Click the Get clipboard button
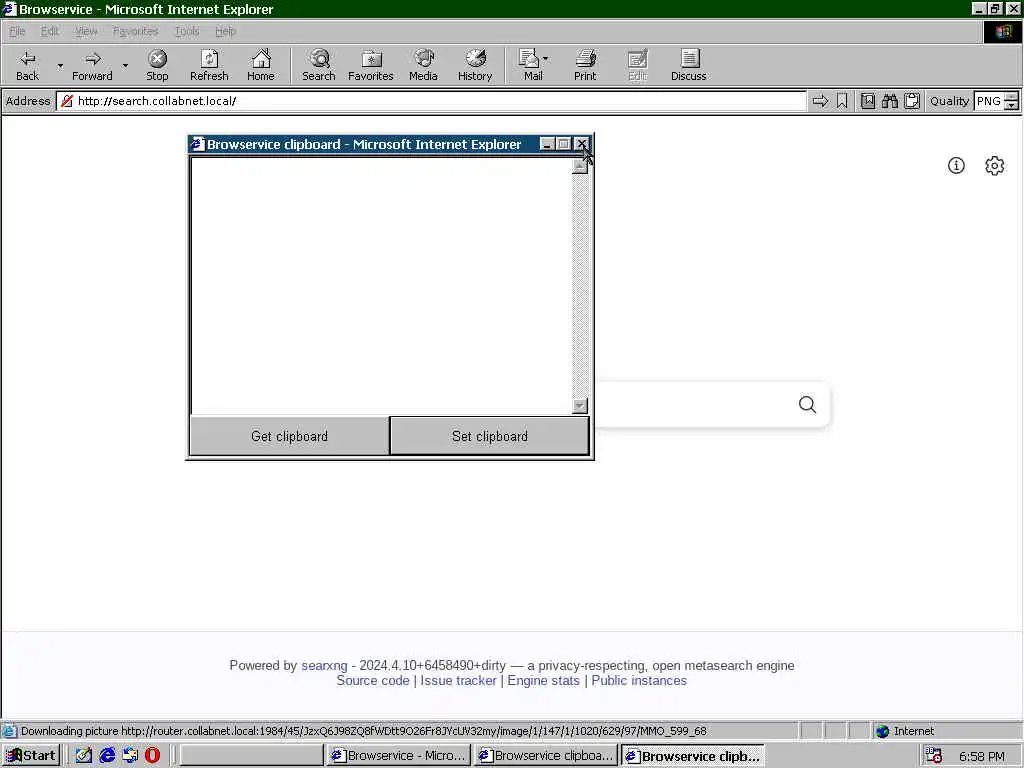The width and height of the screenshot is (1024, 768). 289,436
